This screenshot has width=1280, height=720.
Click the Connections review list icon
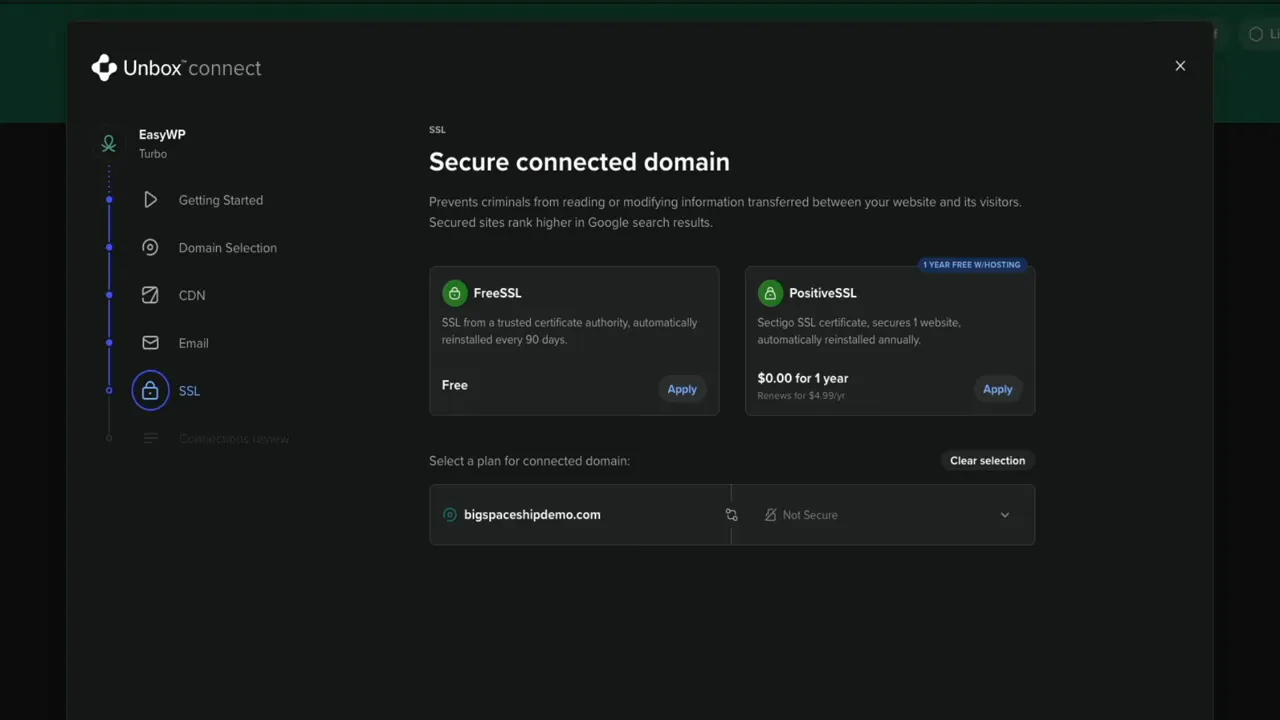click(150, 438)
